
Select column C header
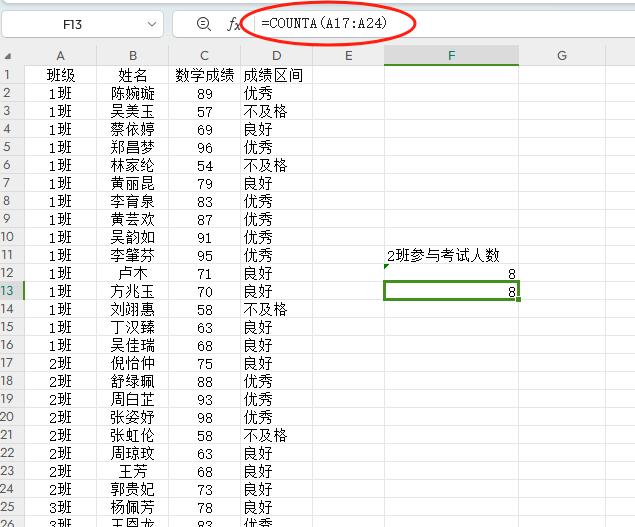click(x=205, y=55)
